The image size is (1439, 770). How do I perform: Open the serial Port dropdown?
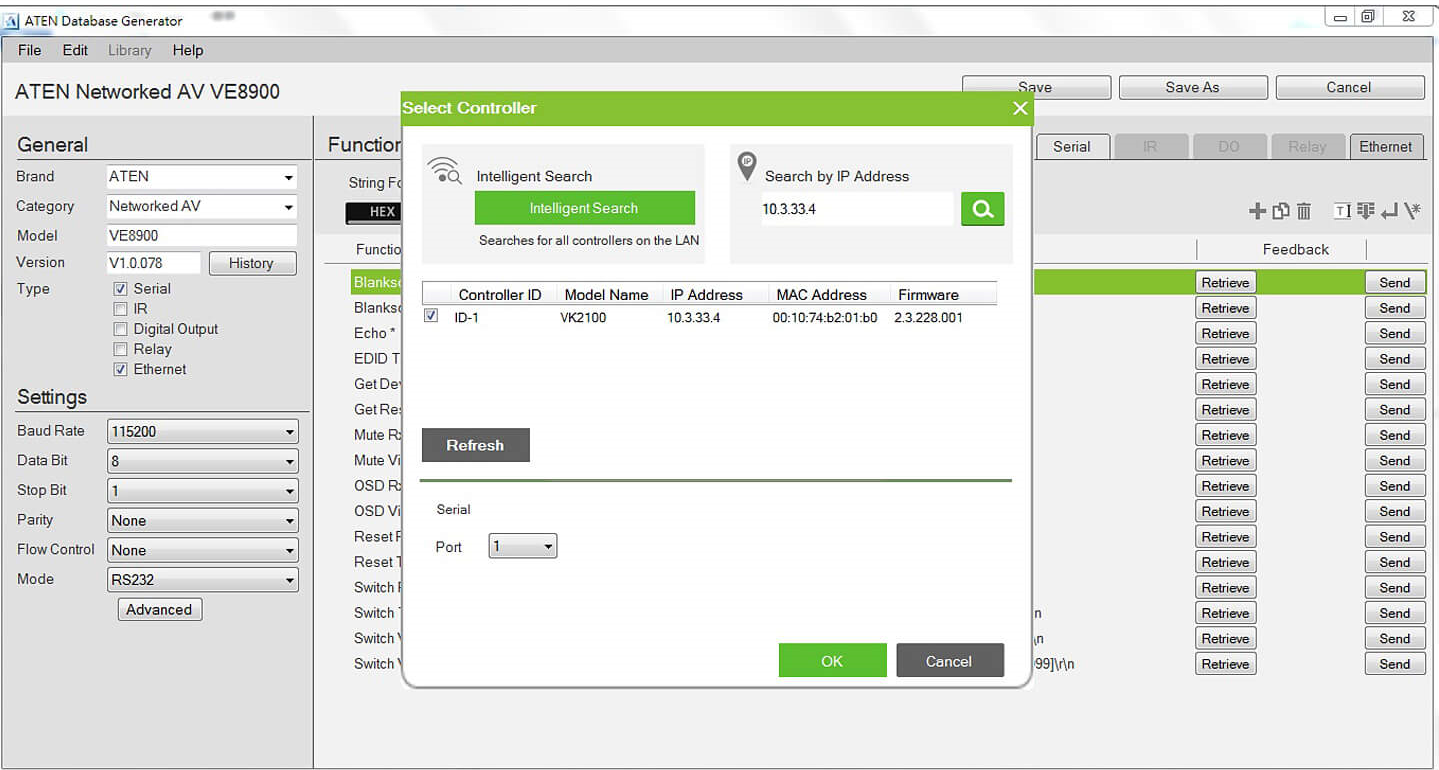[522, 547]
